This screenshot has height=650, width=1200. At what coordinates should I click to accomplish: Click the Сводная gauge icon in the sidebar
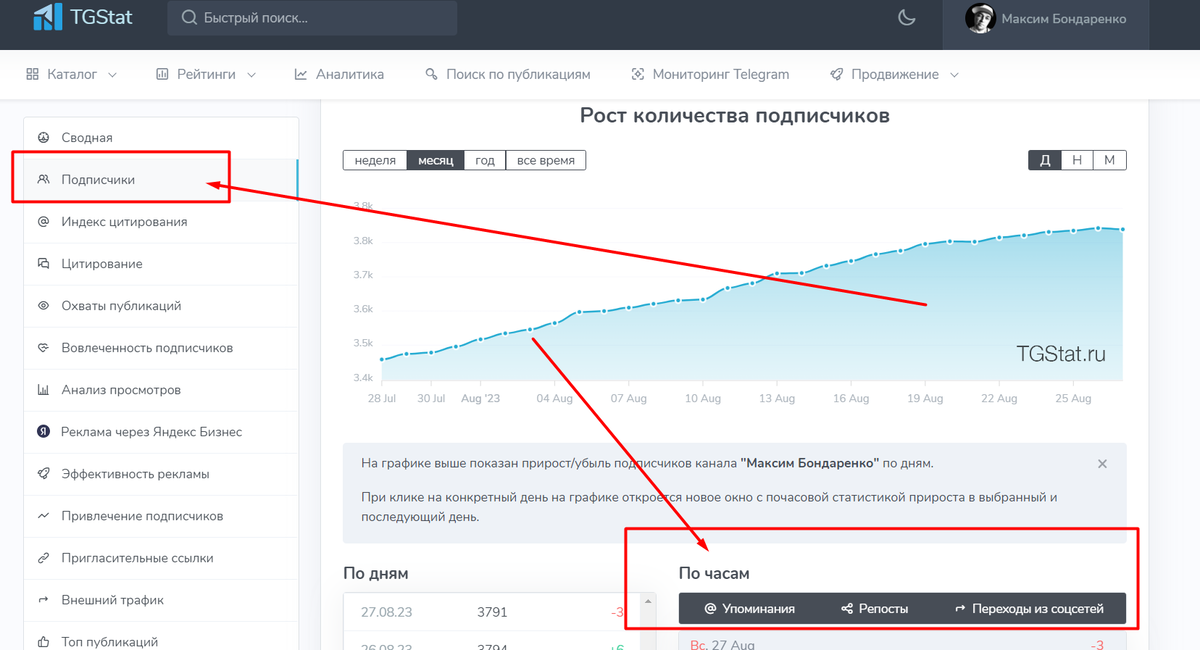43,138
